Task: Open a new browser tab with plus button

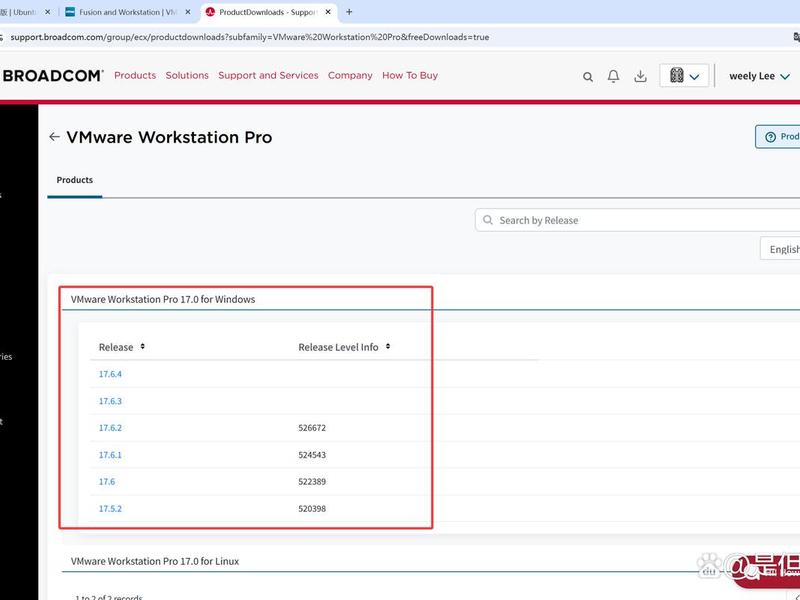Action: (x=349, y=12)
